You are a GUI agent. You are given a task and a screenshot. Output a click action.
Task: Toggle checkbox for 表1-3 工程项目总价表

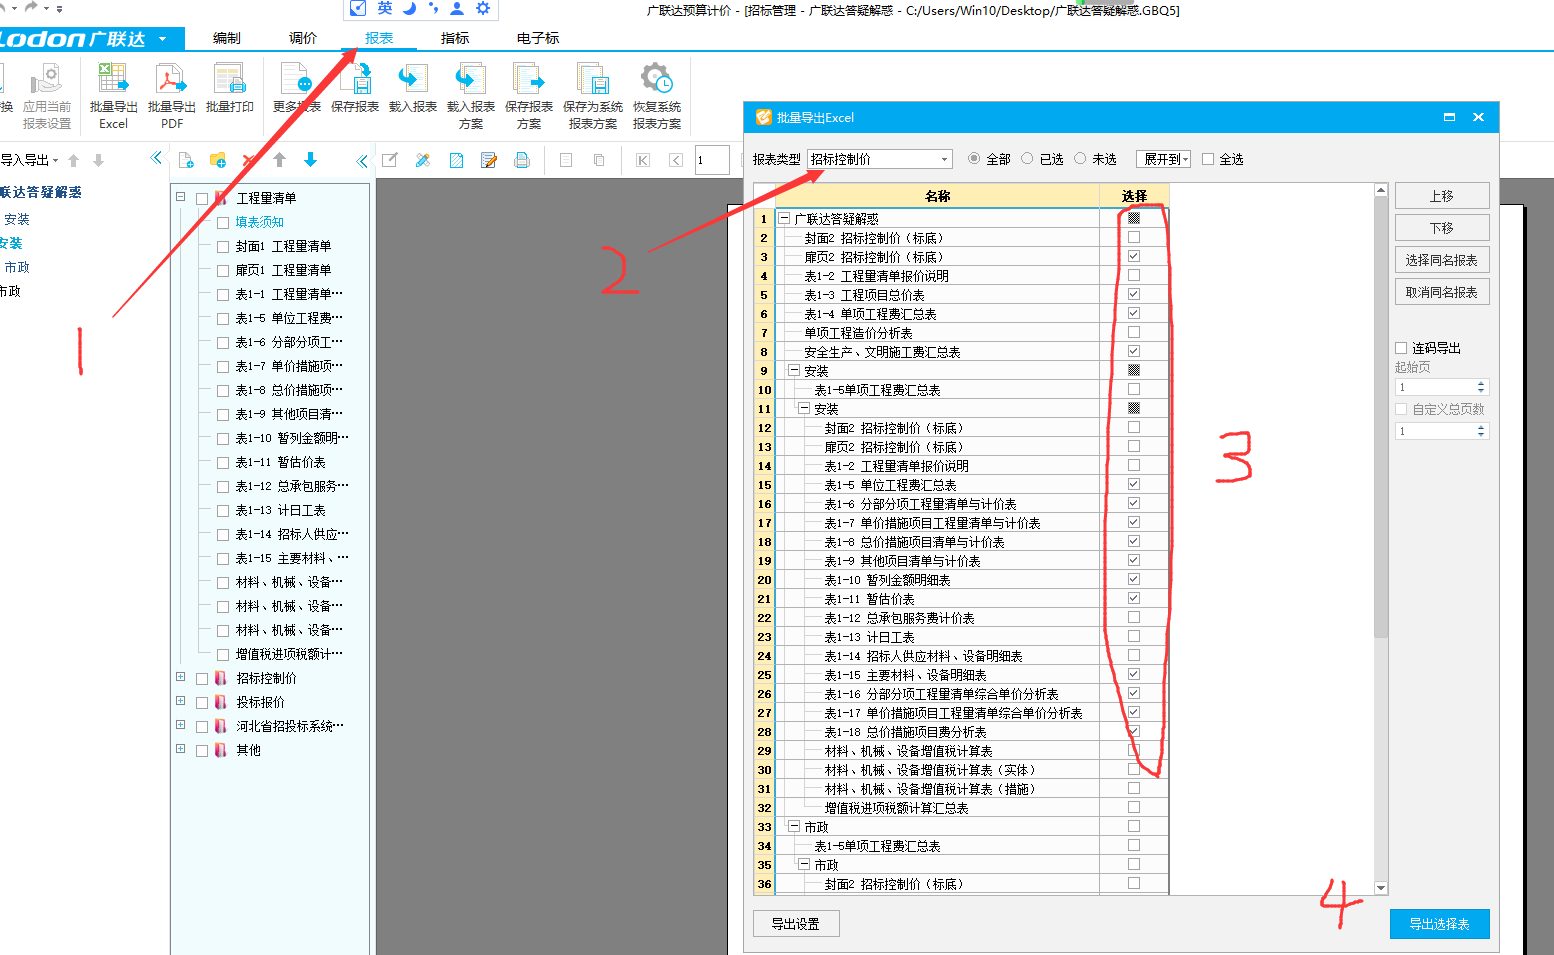[1134, 294]
